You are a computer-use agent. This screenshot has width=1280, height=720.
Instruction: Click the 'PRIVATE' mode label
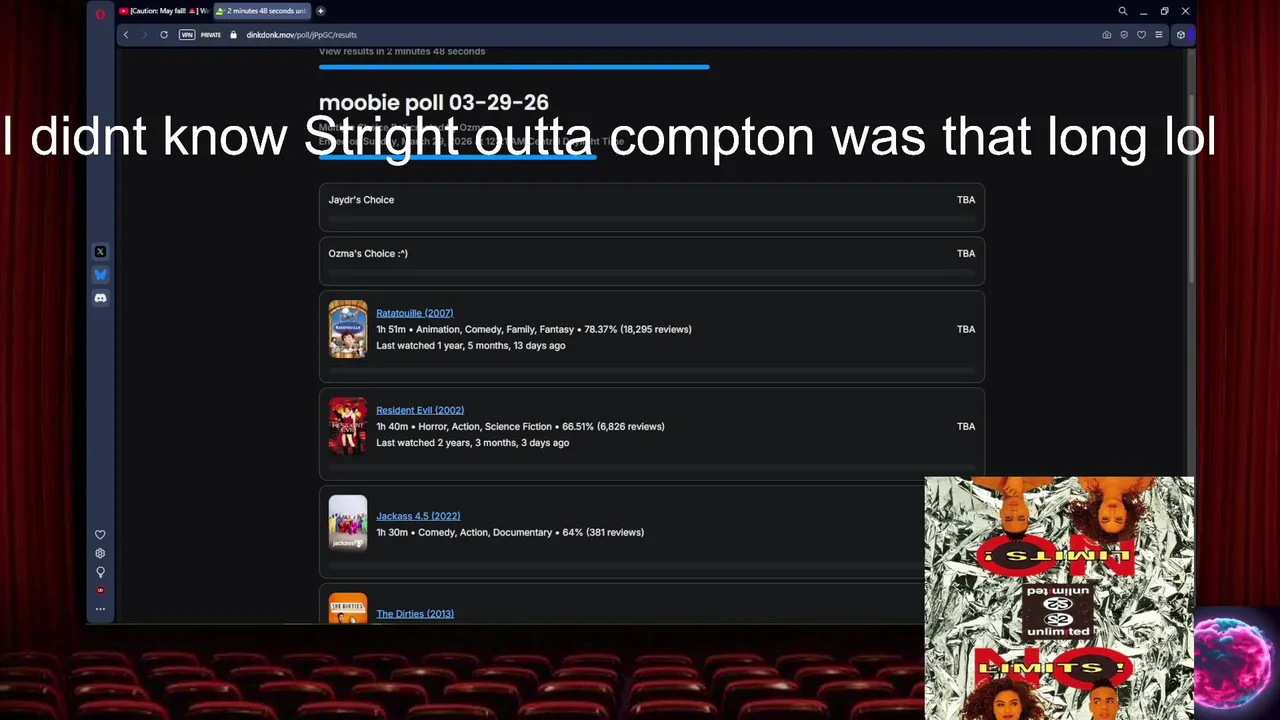(210, 35)
